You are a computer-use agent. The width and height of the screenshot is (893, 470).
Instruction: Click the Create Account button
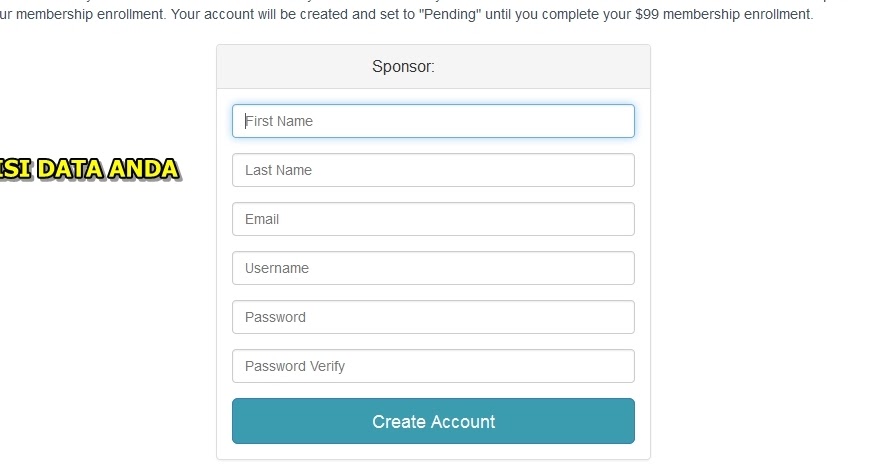(x=433, y=421)
